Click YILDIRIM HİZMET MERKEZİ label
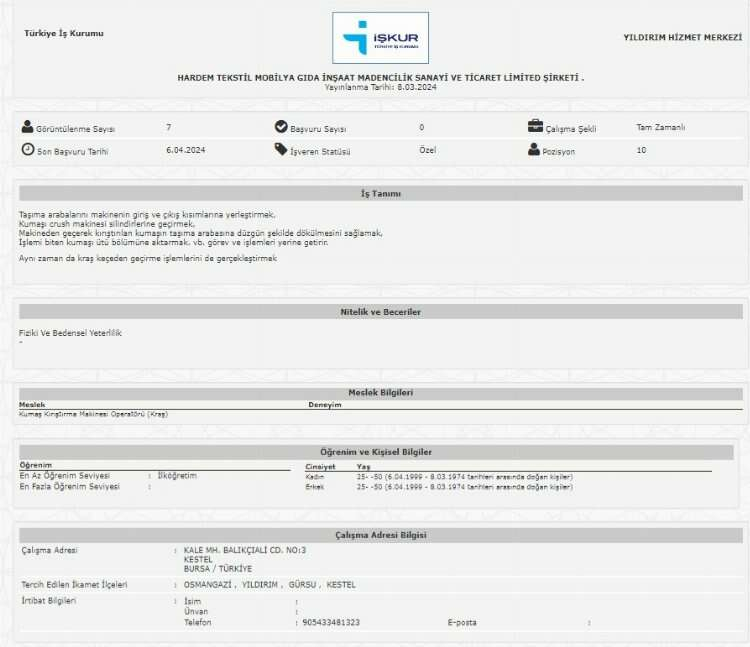 [682, 37]
